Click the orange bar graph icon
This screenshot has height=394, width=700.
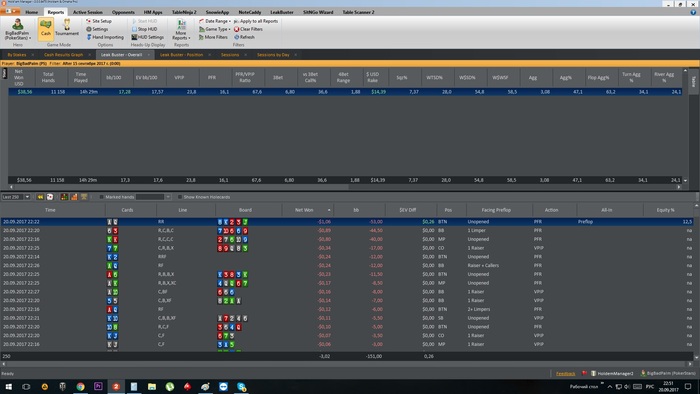(x=74, y=197)
